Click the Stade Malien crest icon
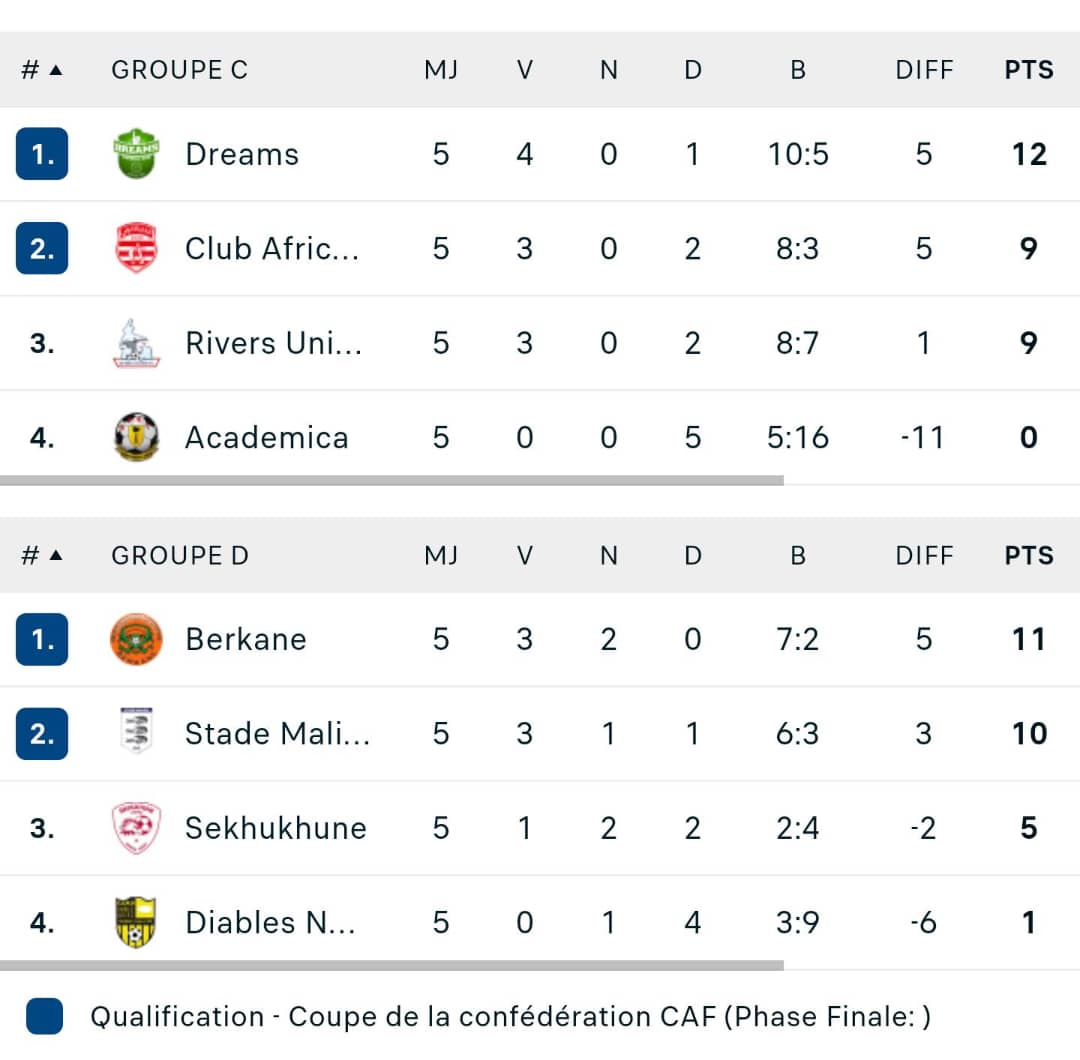 [136, 733]
